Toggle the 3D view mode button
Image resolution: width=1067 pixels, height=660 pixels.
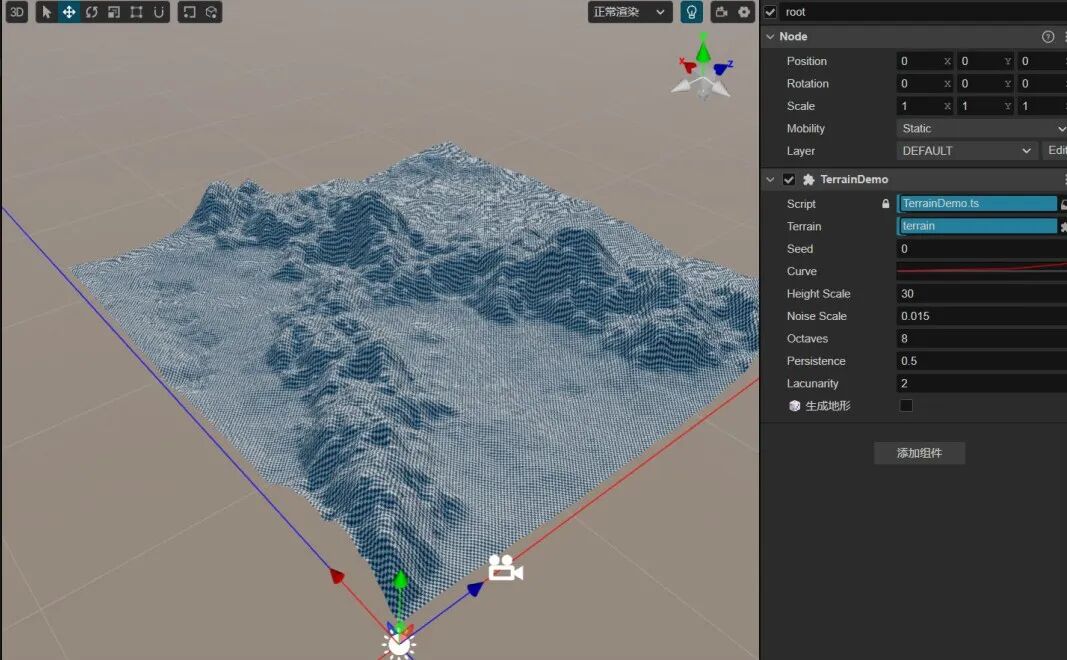pos(17,12)
